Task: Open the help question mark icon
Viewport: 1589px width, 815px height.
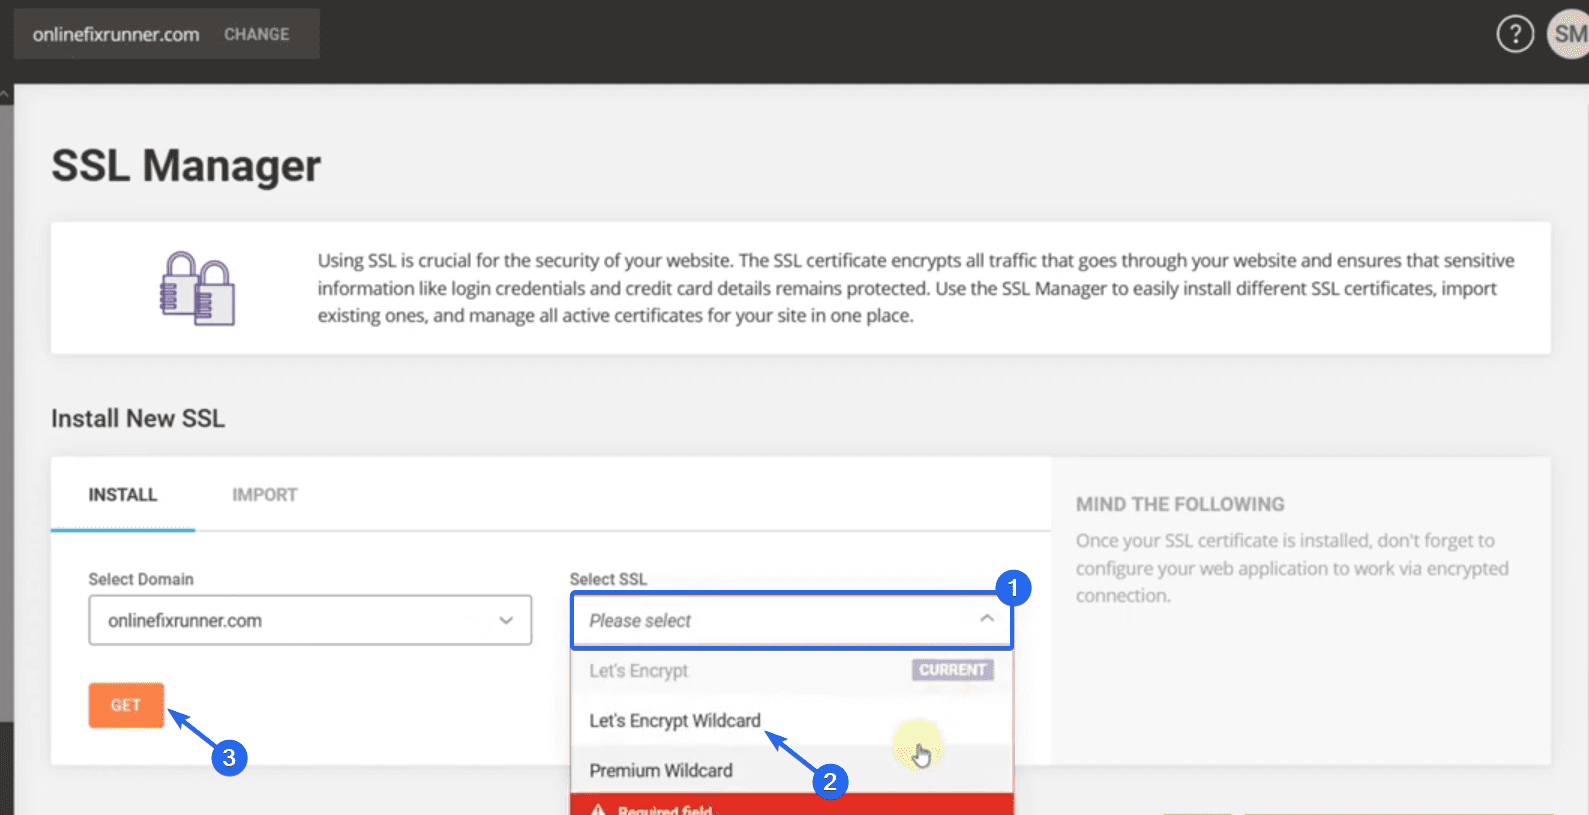Action: point(1515,34)
